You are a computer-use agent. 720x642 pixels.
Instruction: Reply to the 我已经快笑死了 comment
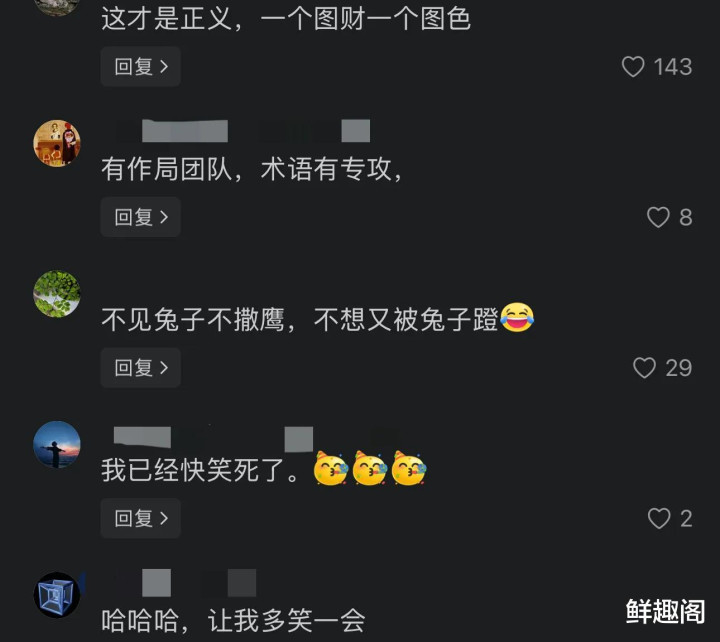tap(141, 518)
